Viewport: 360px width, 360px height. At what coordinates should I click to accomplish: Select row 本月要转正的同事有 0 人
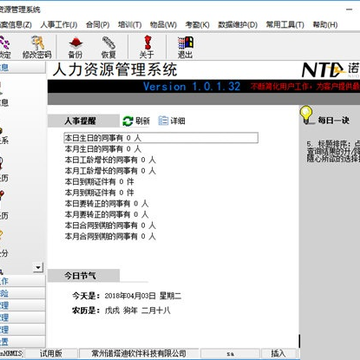tap(106, 214)
